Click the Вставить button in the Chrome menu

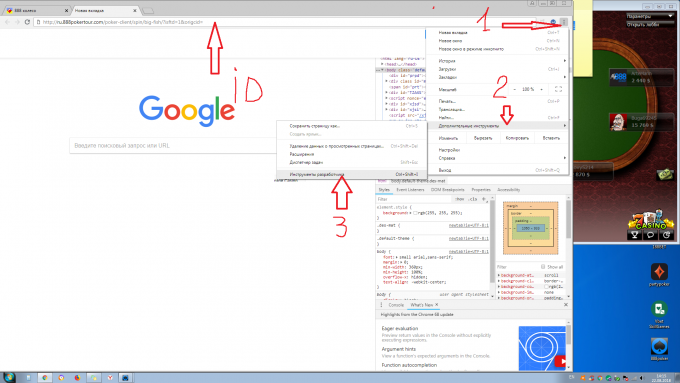[x=551, y=138]
